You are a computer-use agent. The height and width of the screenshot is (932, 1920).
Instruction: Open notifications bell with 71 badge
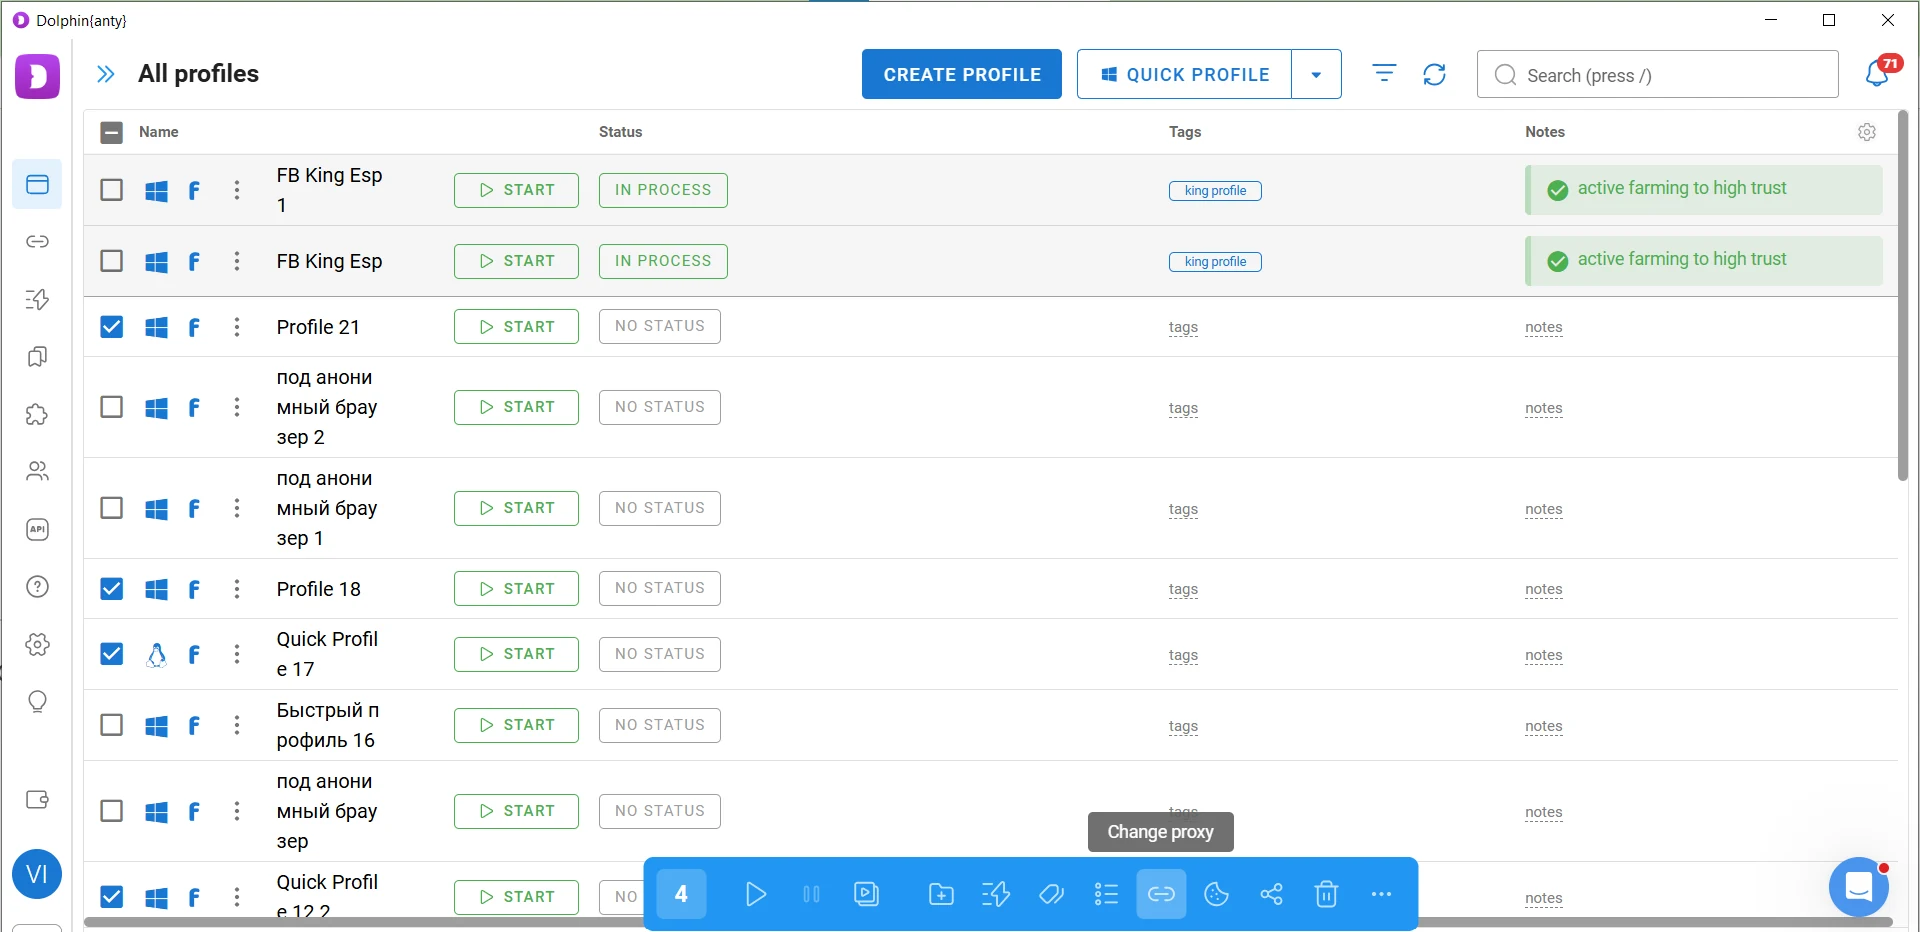click(1878, 72)
